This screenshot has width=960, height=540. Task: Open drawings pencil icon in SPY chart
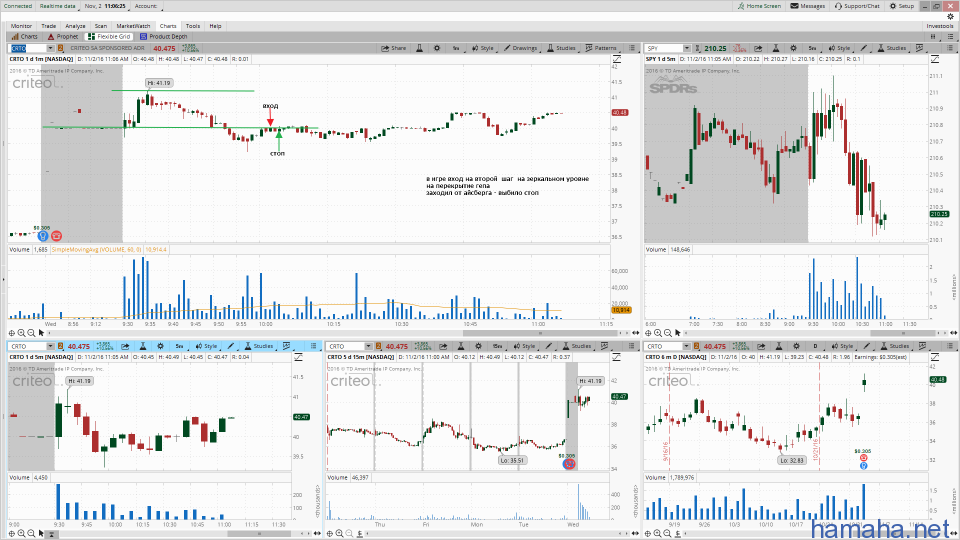tap(864, 48)
